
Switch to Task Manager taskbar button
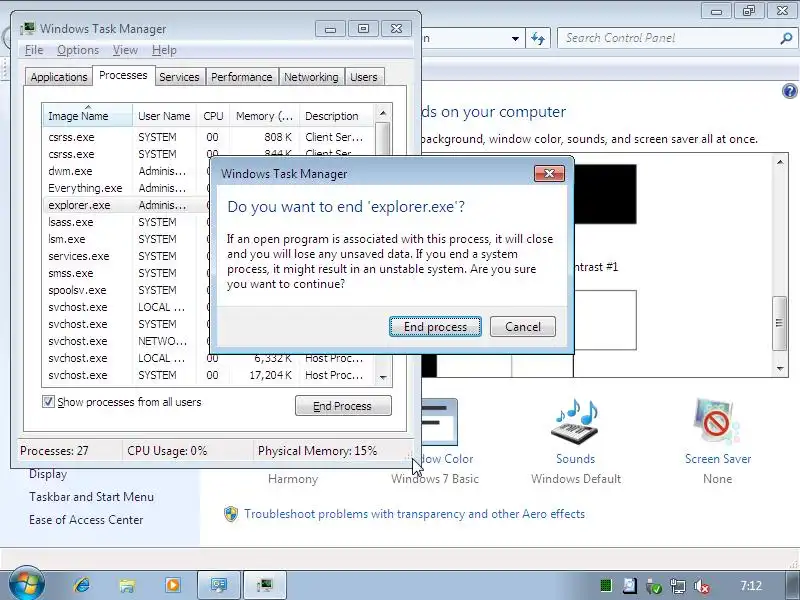pyautogui.click(x=265, y=585)
